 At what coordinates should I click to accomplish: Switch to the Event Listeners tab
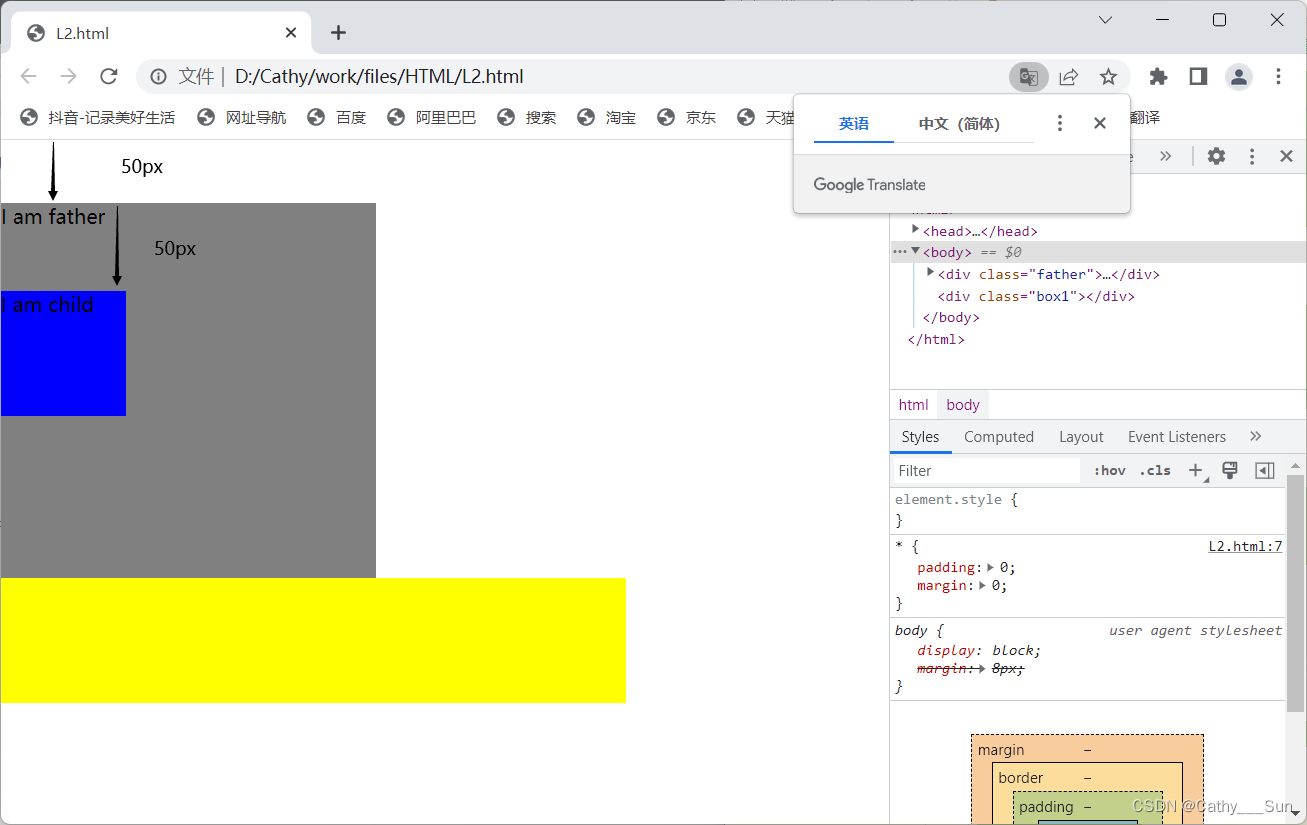click(x=1177, y=437)
